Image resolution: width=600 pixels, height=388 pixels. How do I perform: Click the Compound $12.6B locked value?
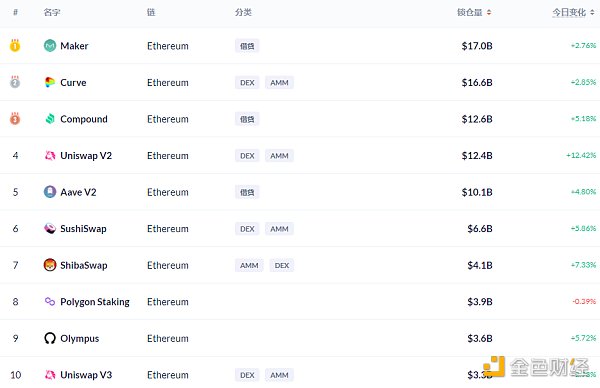click(477, 119)
